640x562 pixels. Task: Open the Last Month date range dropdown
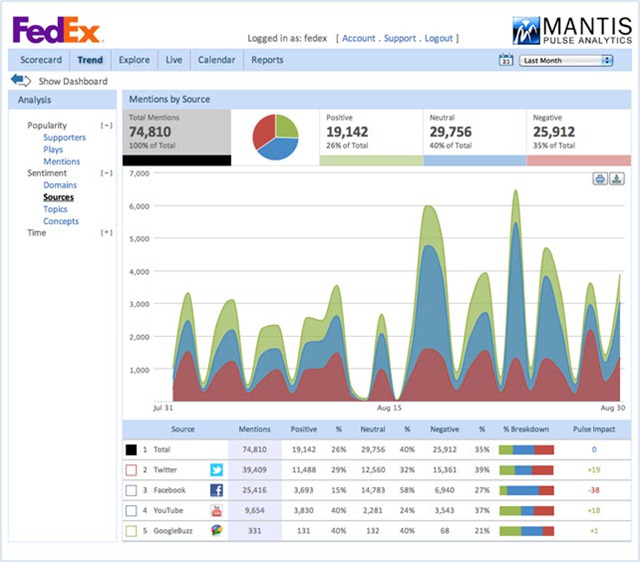tap(566, 60)
